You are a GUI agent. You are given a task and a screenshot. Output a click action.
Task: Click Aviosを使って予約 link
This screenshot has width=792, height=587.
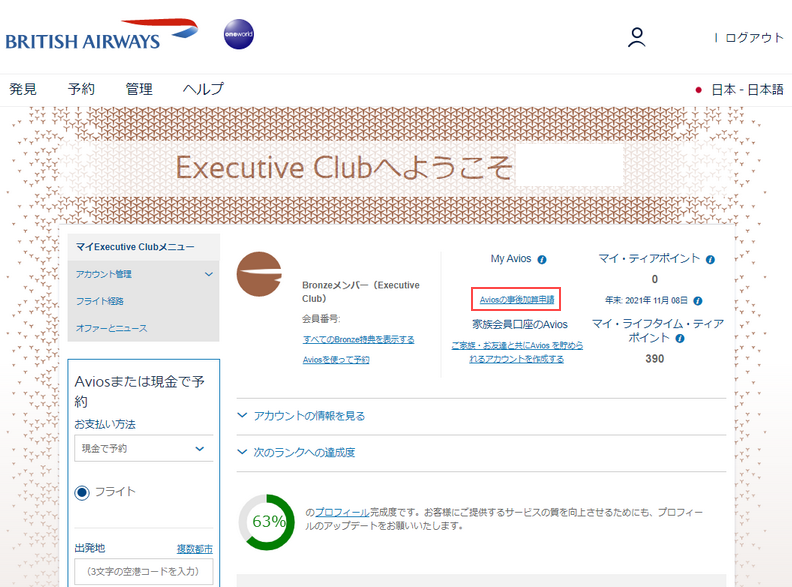point(336,360)
